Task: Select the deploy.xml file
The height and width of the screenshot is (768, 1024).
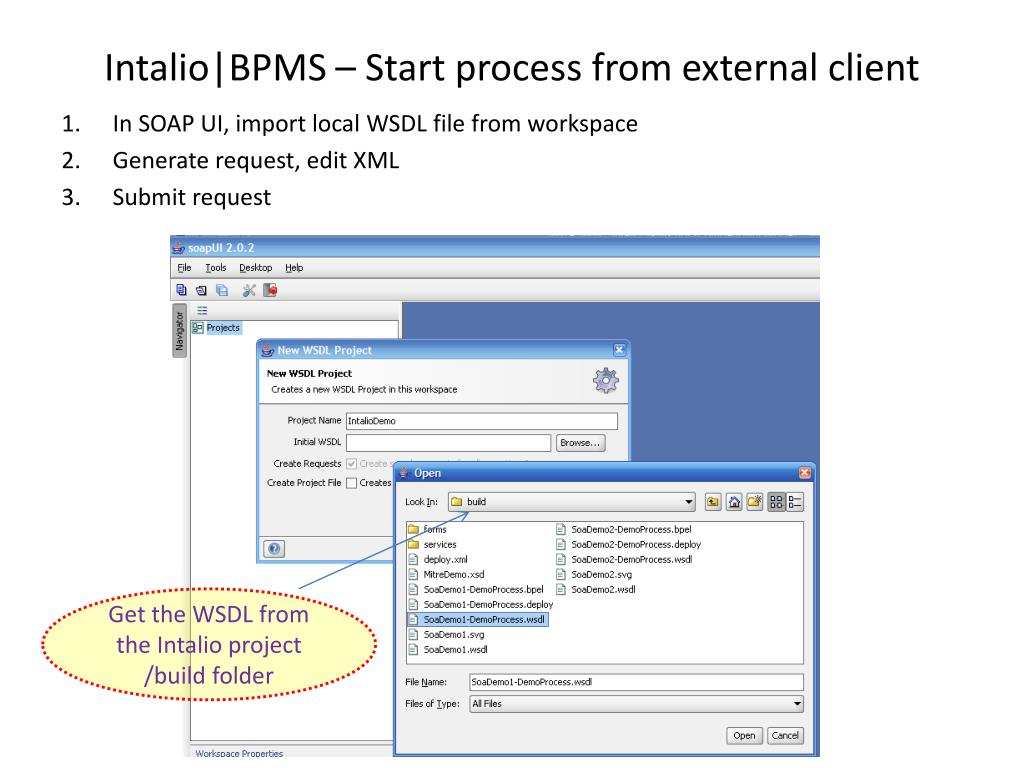Action: (438, 559)
